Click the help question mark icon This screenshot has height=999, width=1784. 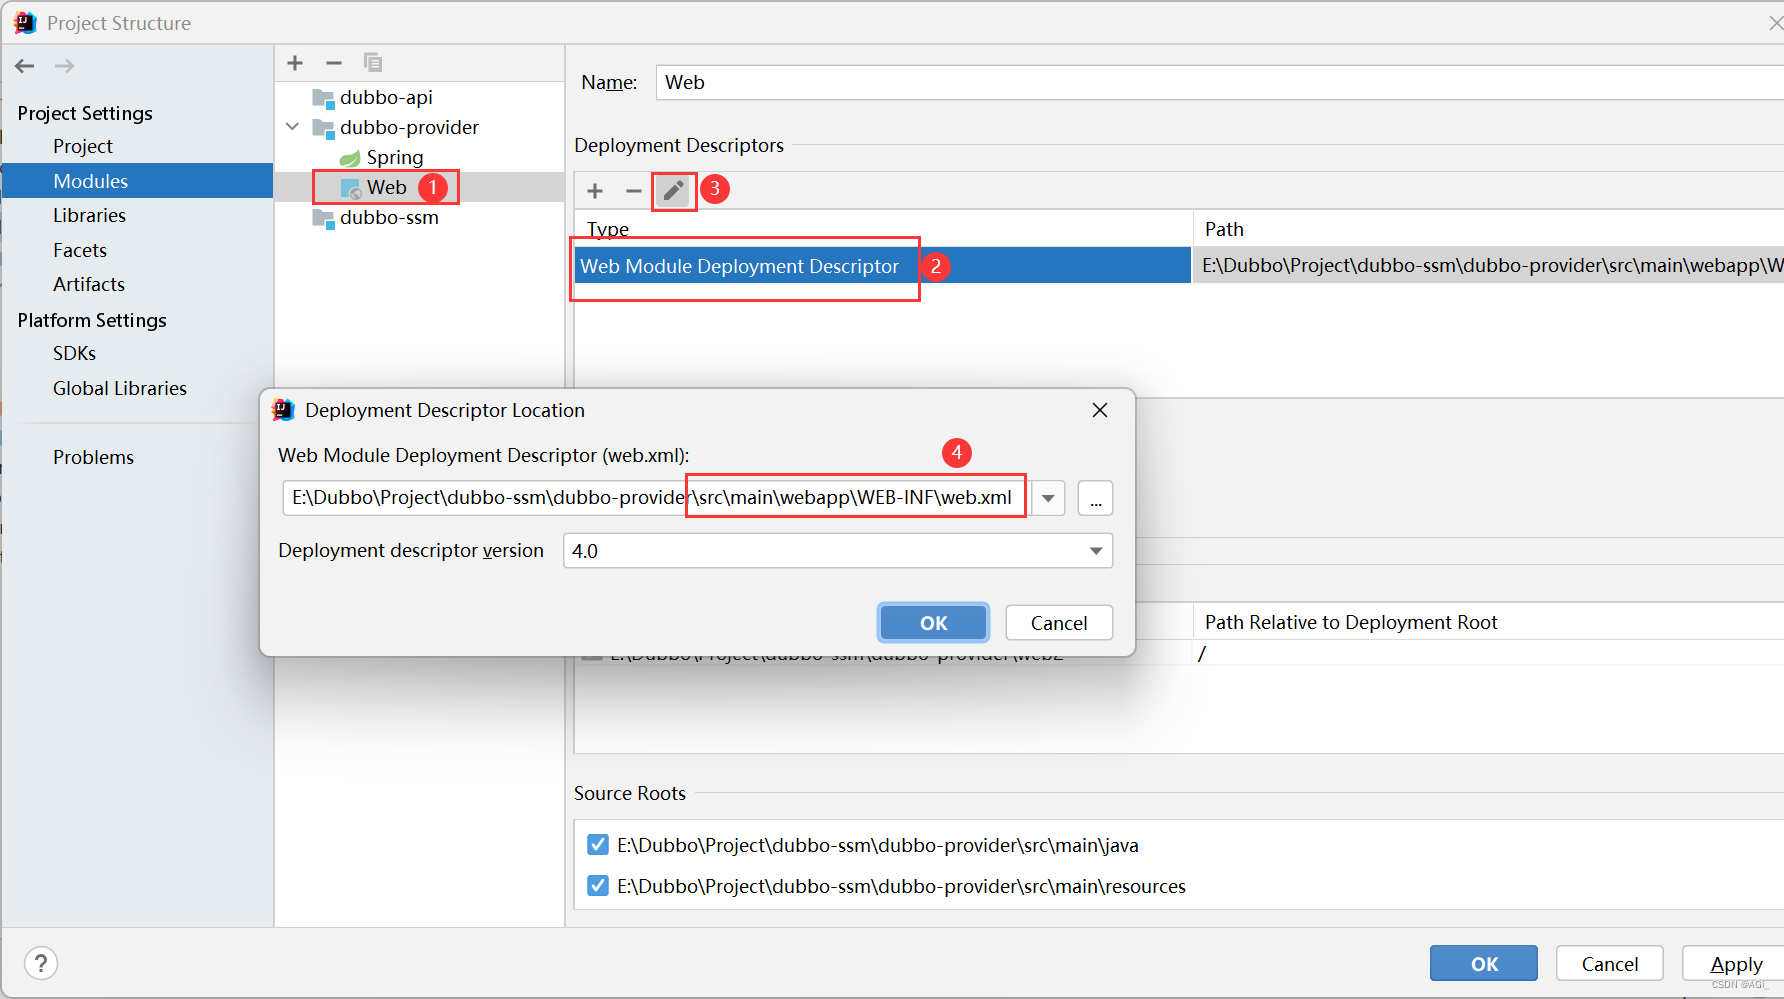tap(40, 962)
